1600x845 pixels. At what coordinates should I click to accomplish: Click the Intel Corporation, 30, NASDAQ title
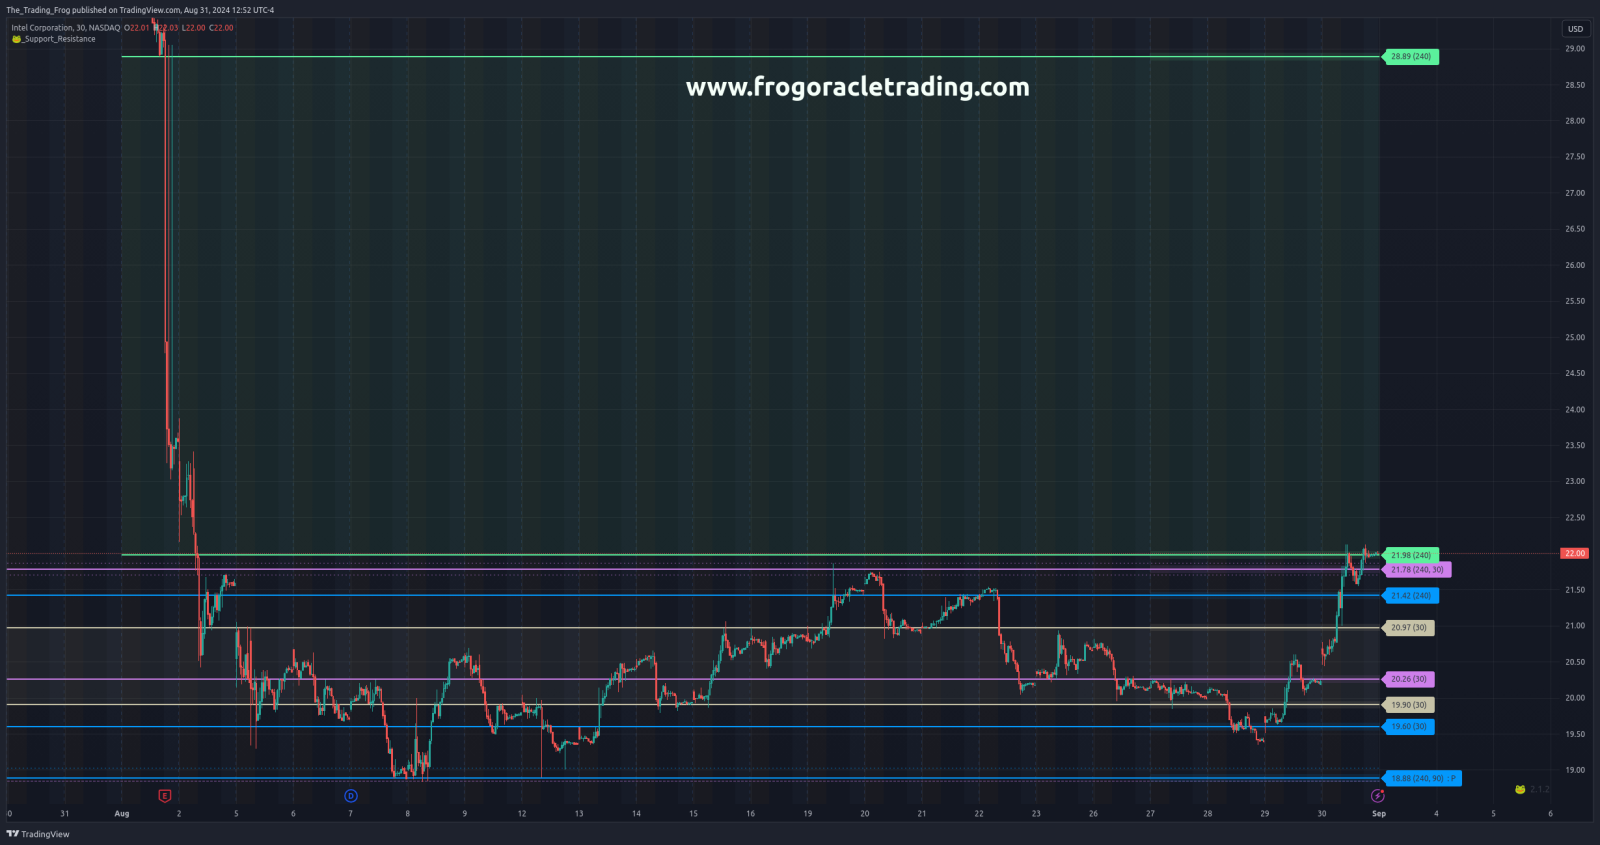pyautogui.click(x=65, y=28)
